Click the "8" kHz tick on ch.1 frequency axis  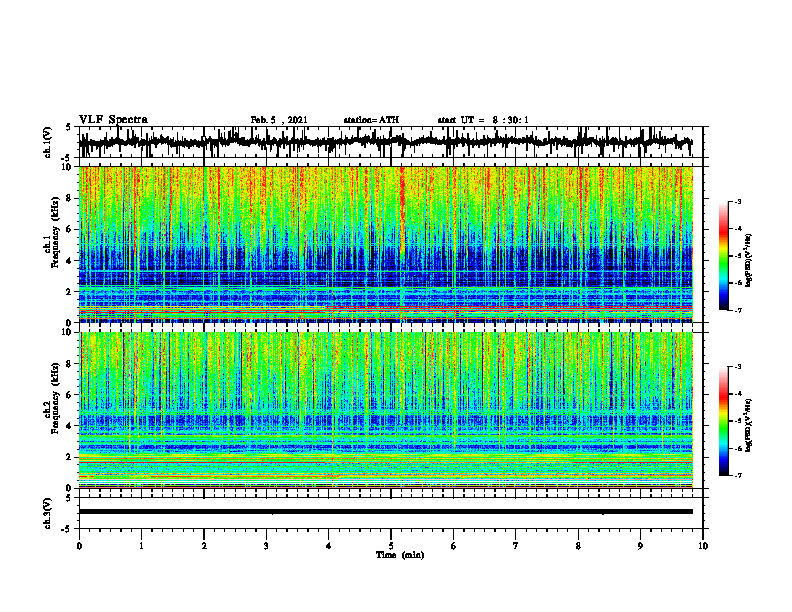click(70, 198)
